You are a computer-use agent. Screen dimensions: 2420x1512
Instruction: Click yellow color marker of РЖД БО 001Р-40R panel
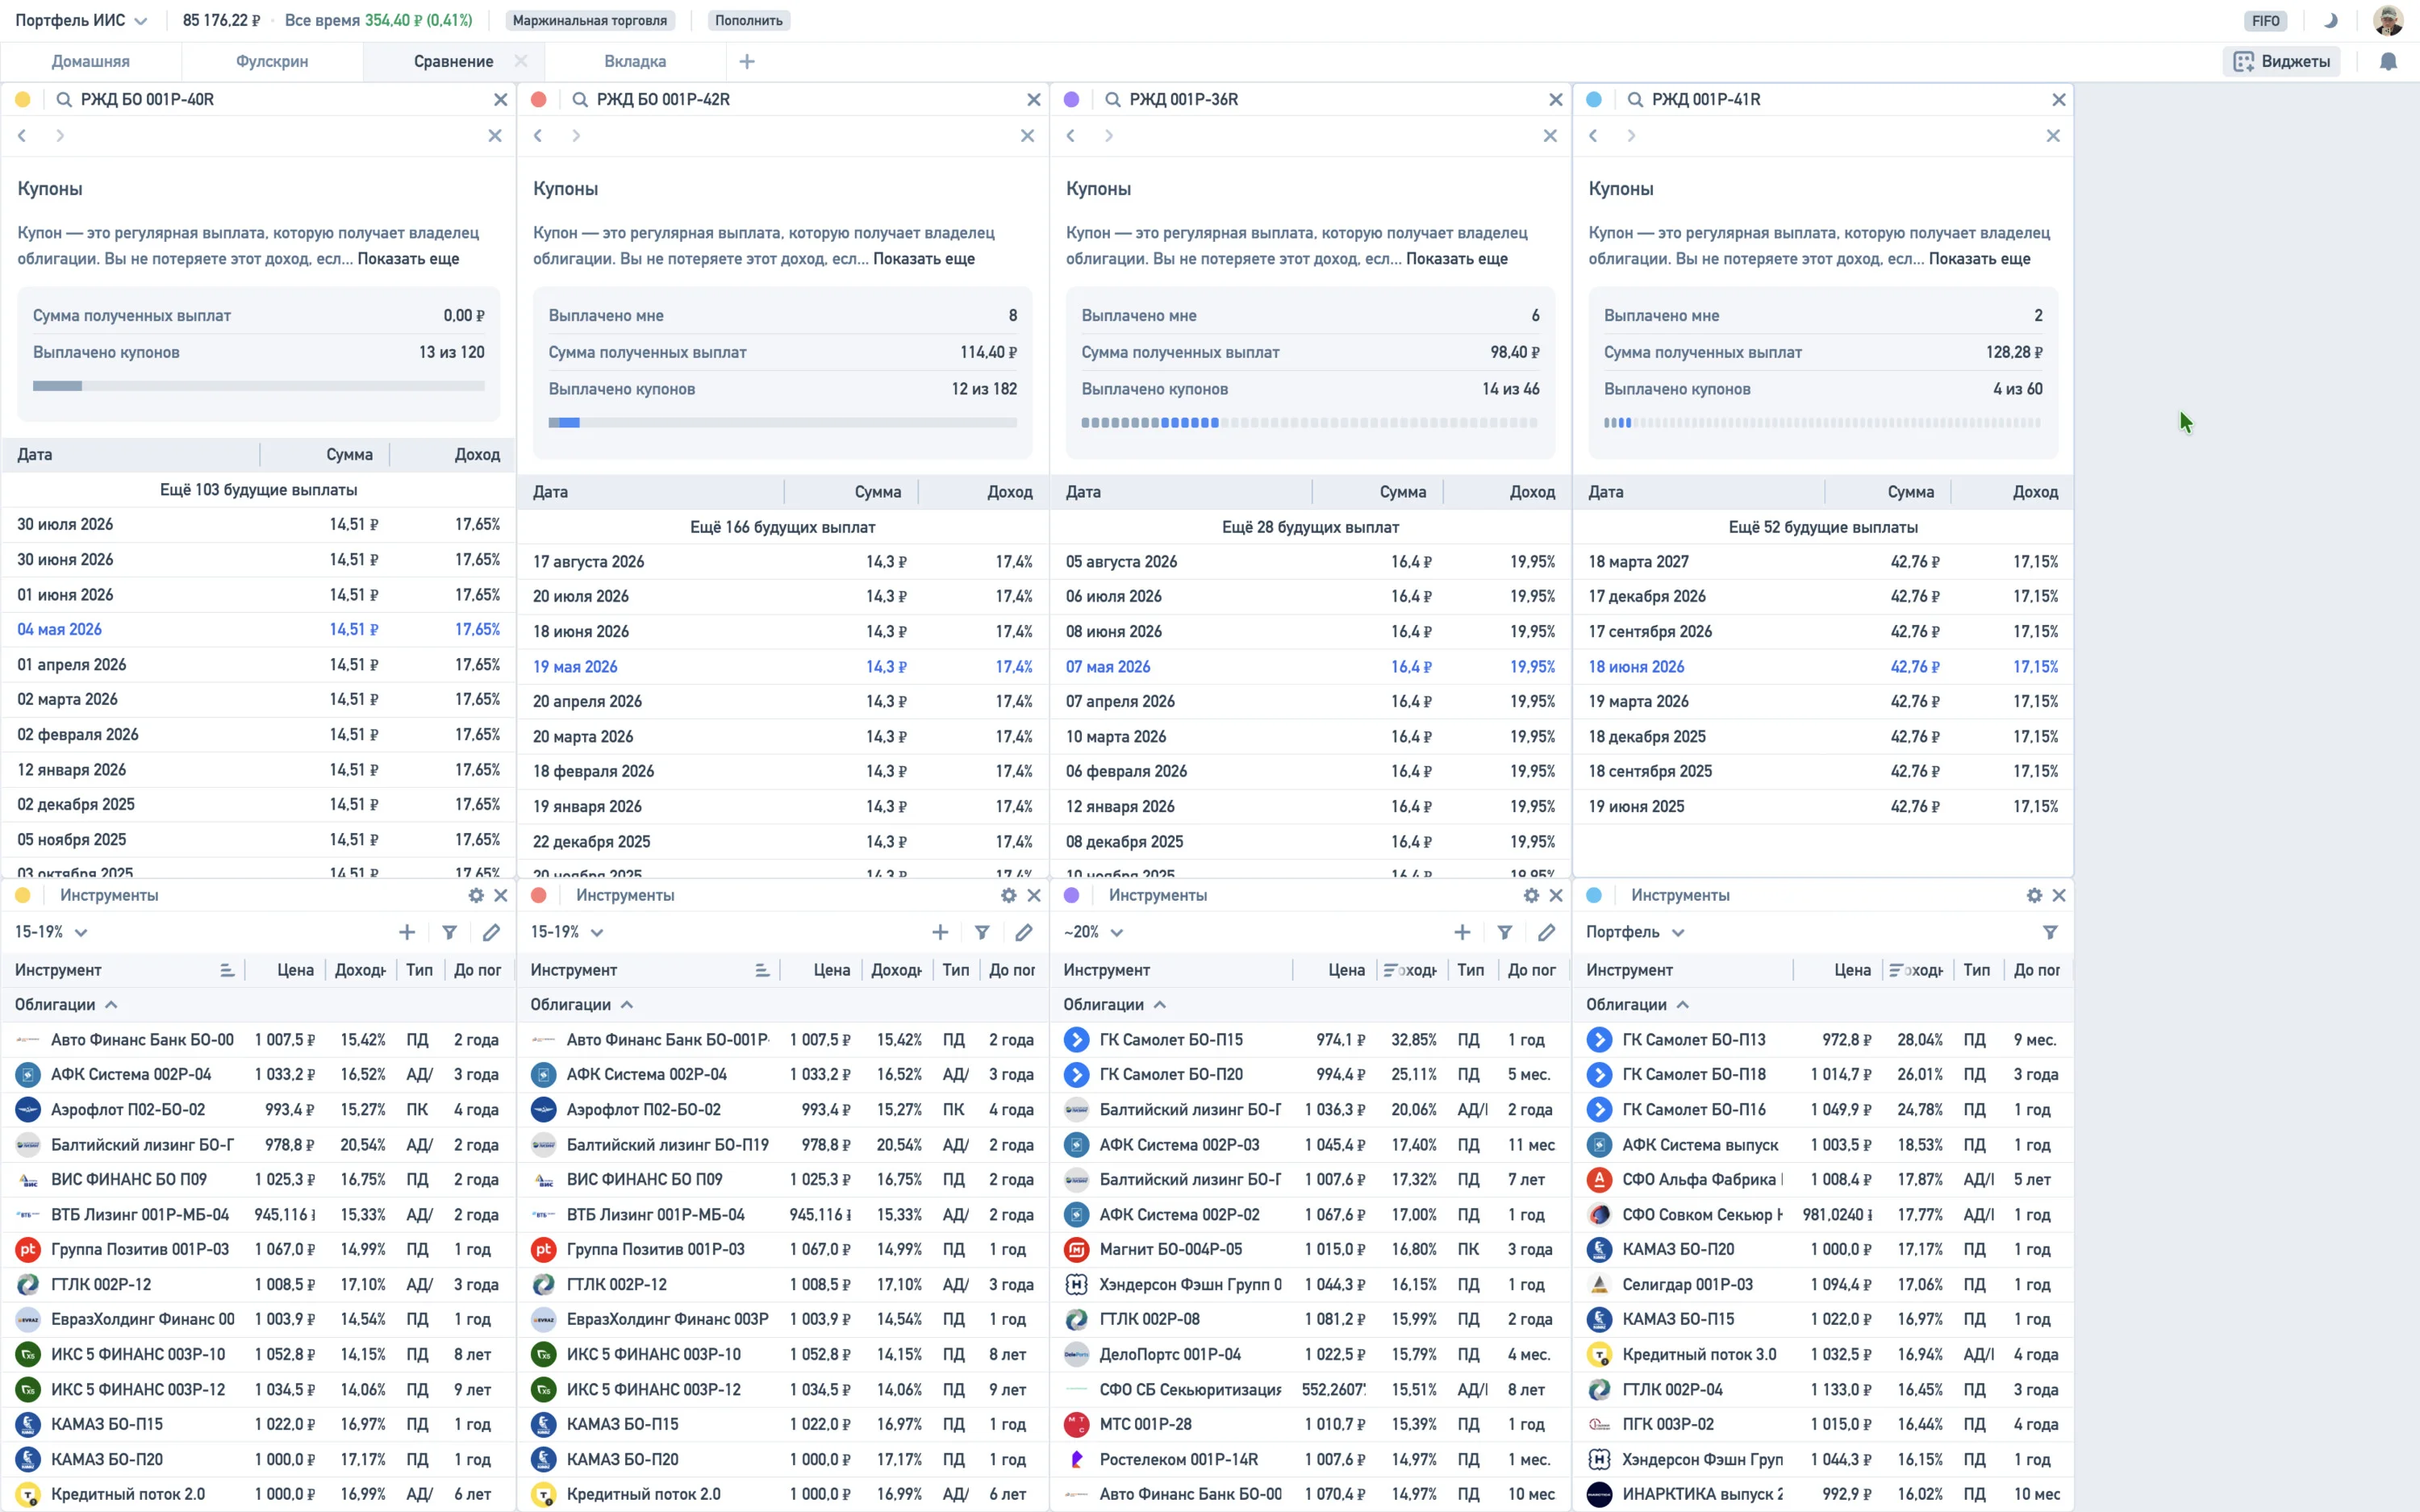tap(23, 99)
